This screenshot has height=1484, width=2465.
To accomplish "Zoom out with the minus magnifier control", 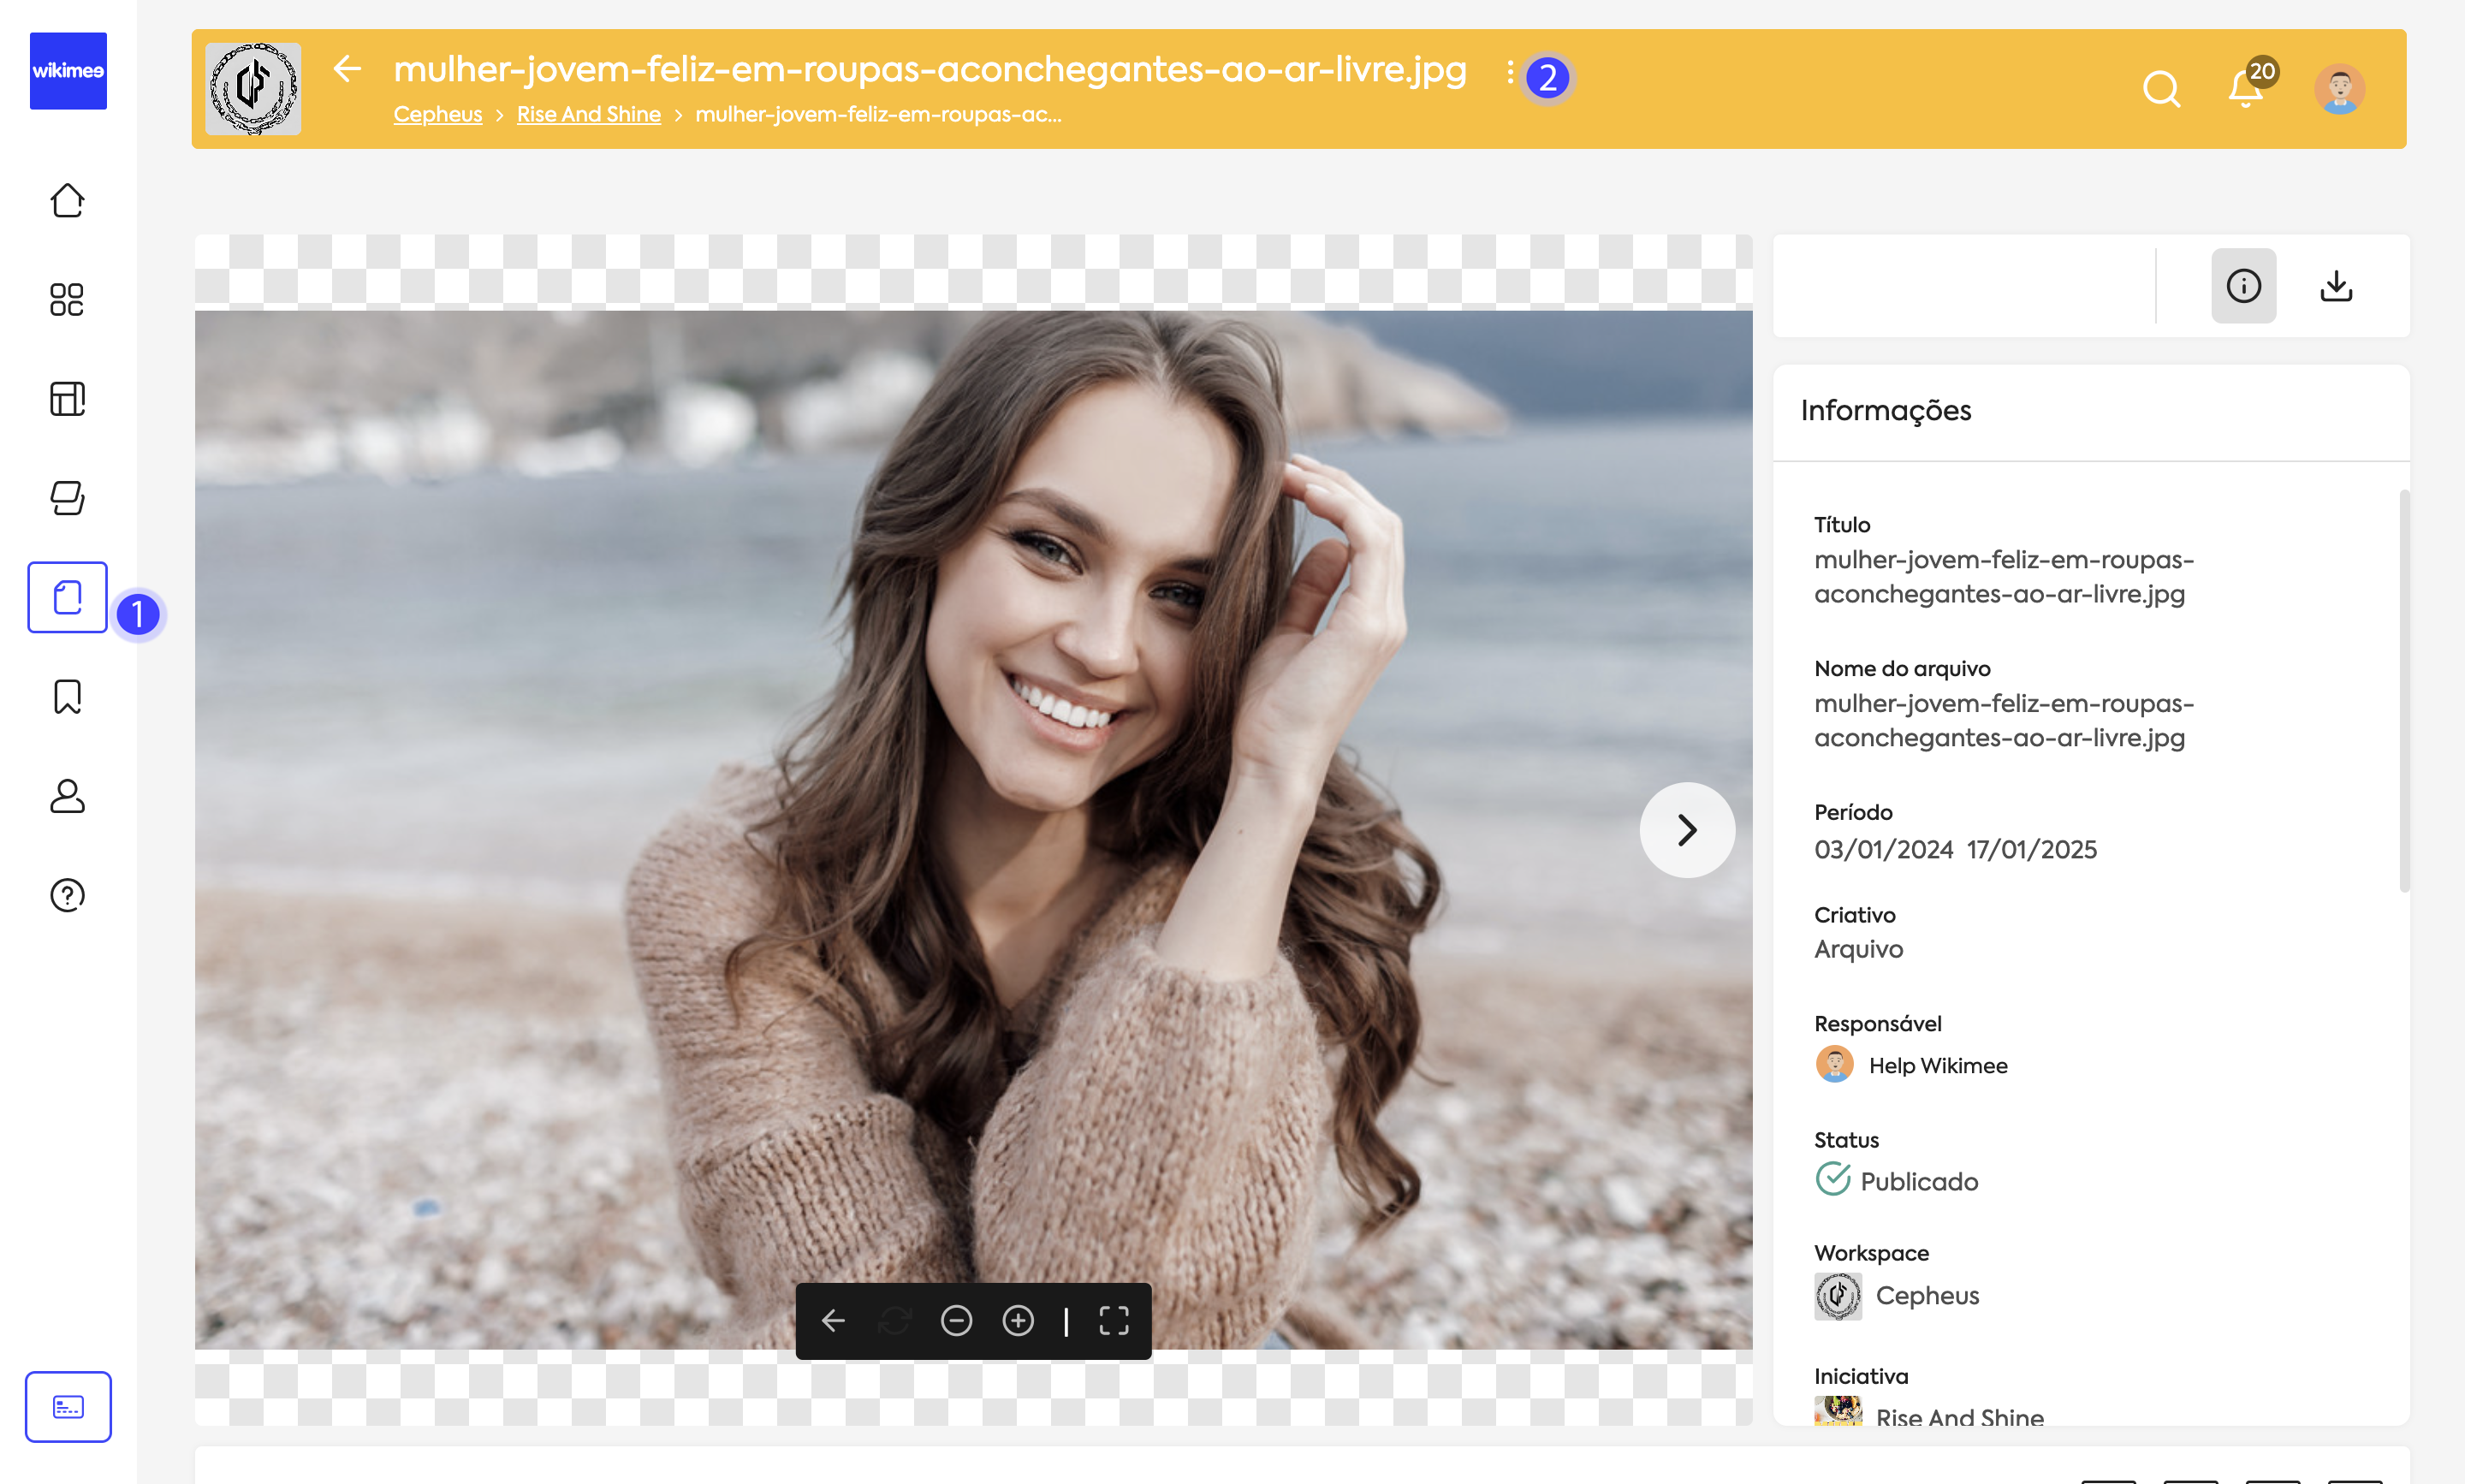I will (956, 1321).
